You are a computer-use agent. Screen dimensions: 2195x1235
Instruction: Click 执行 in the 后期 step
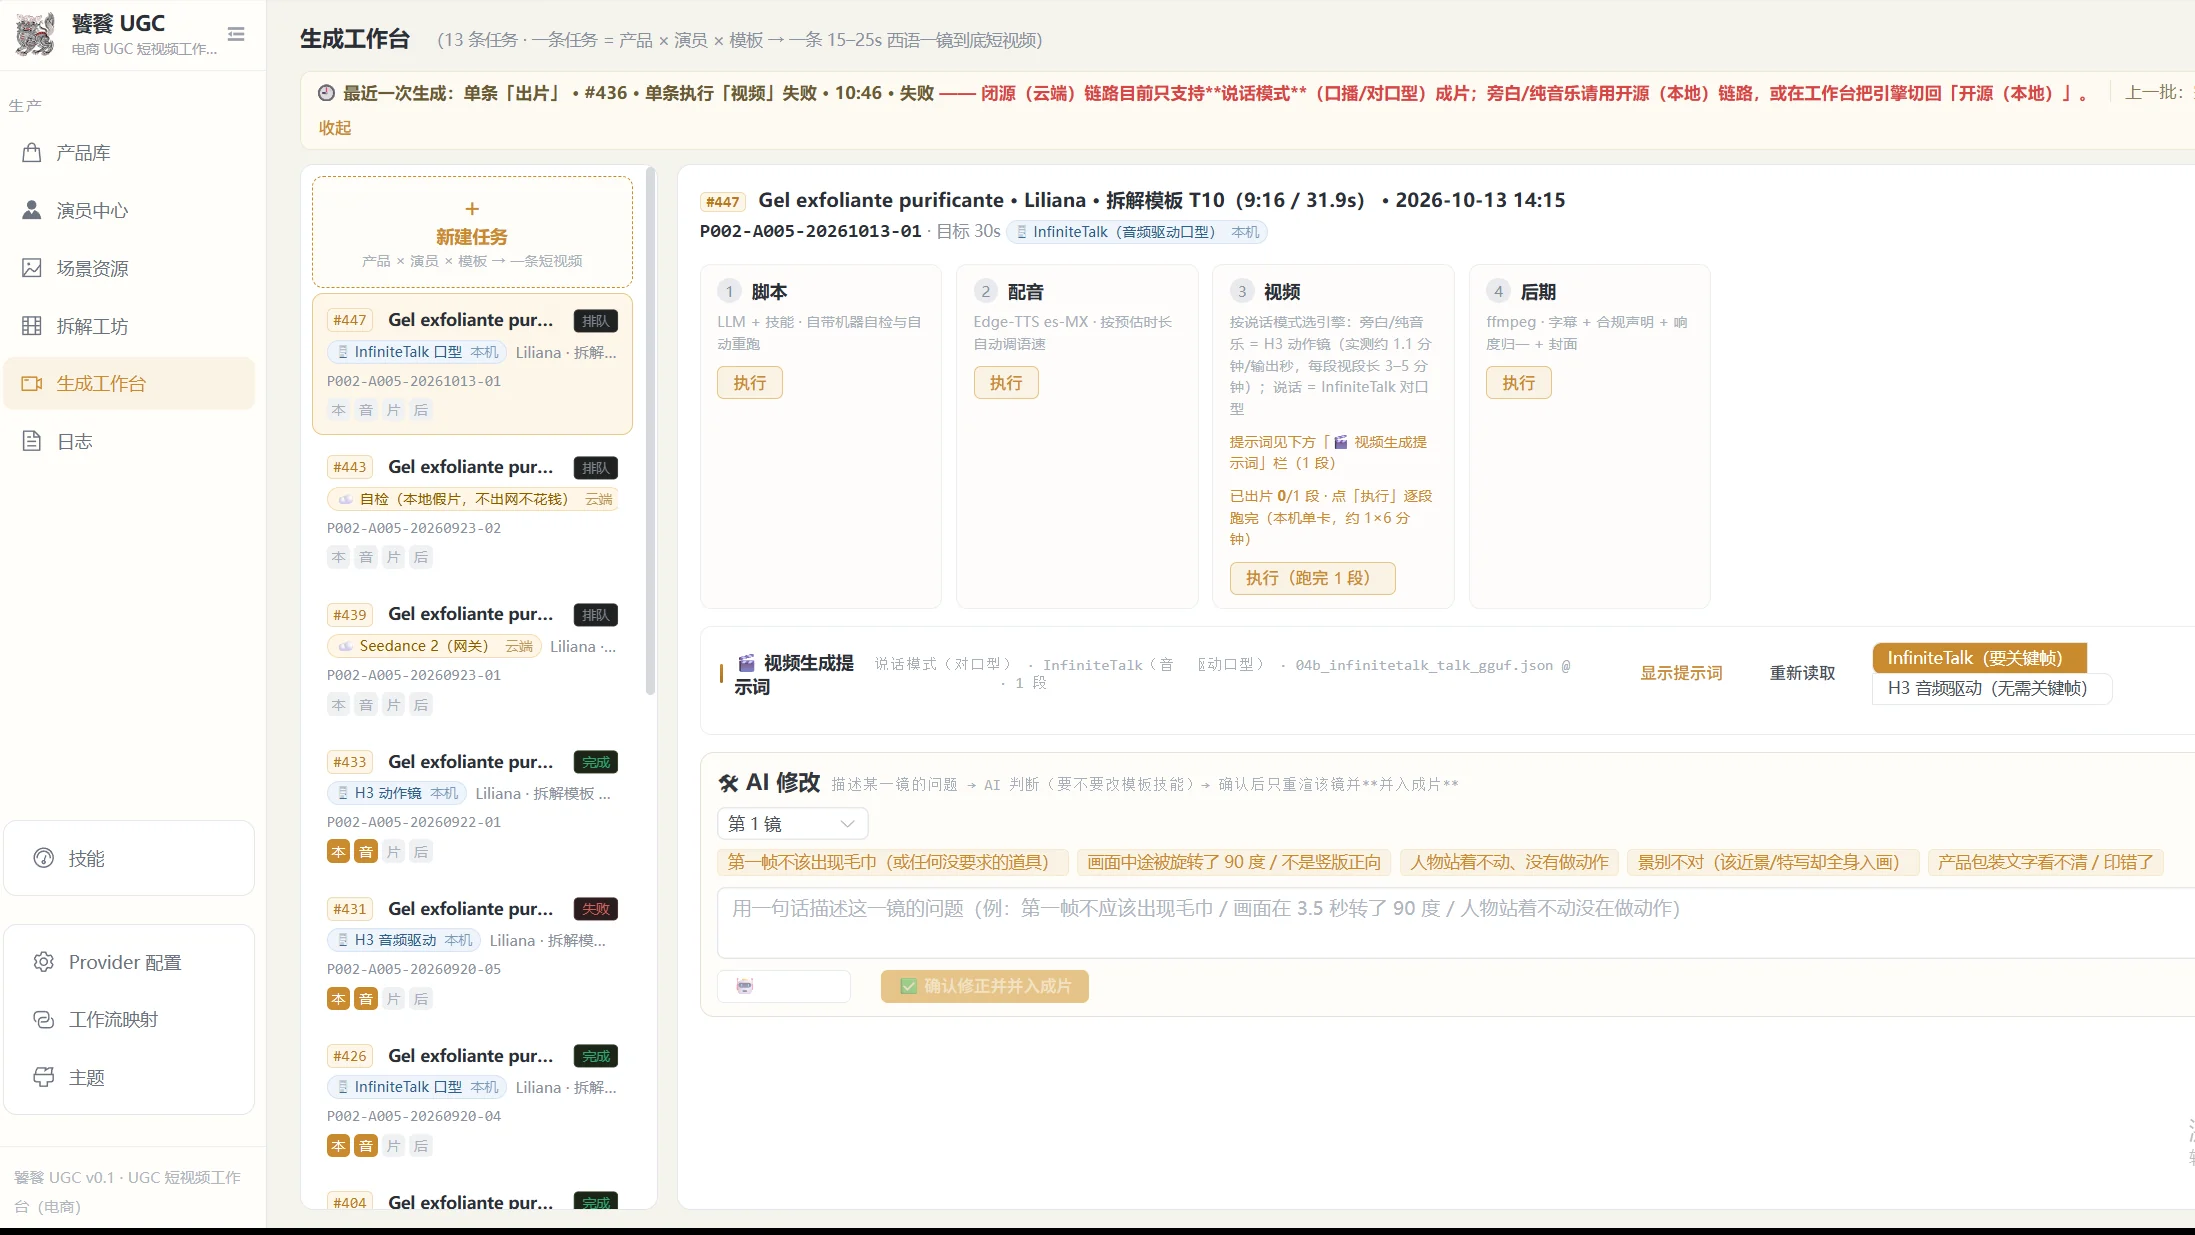[1519, 383]
